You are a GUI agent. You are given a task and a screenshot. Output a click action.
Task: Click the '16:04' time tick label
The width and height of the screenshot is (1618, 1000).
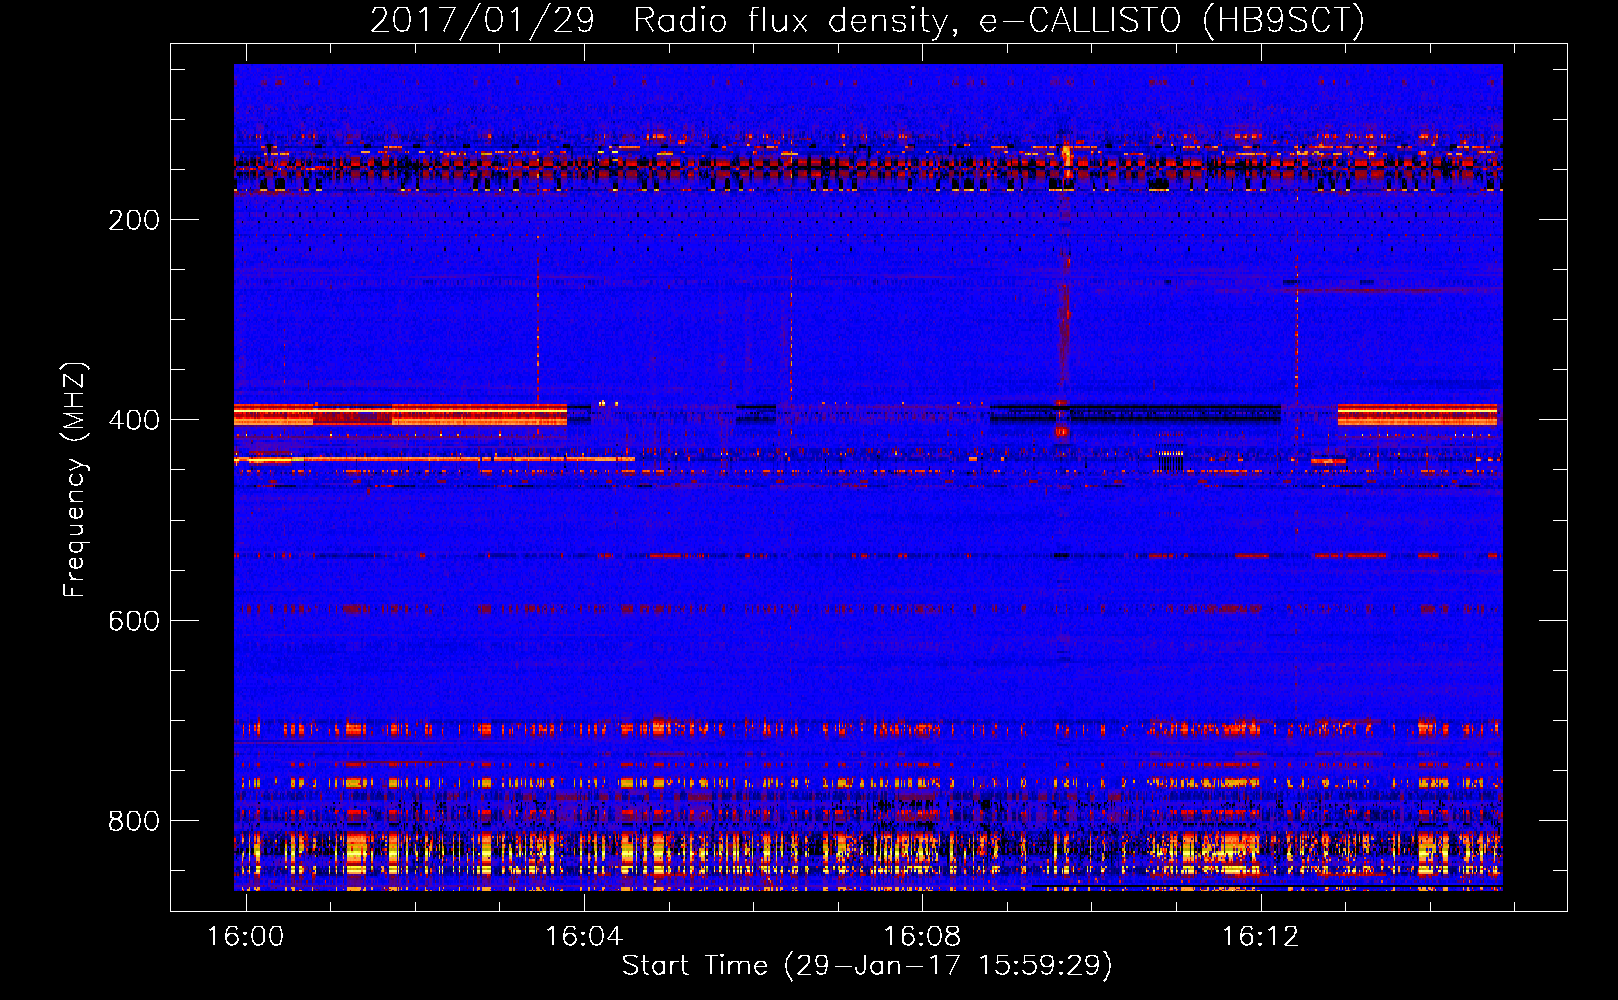584,936
